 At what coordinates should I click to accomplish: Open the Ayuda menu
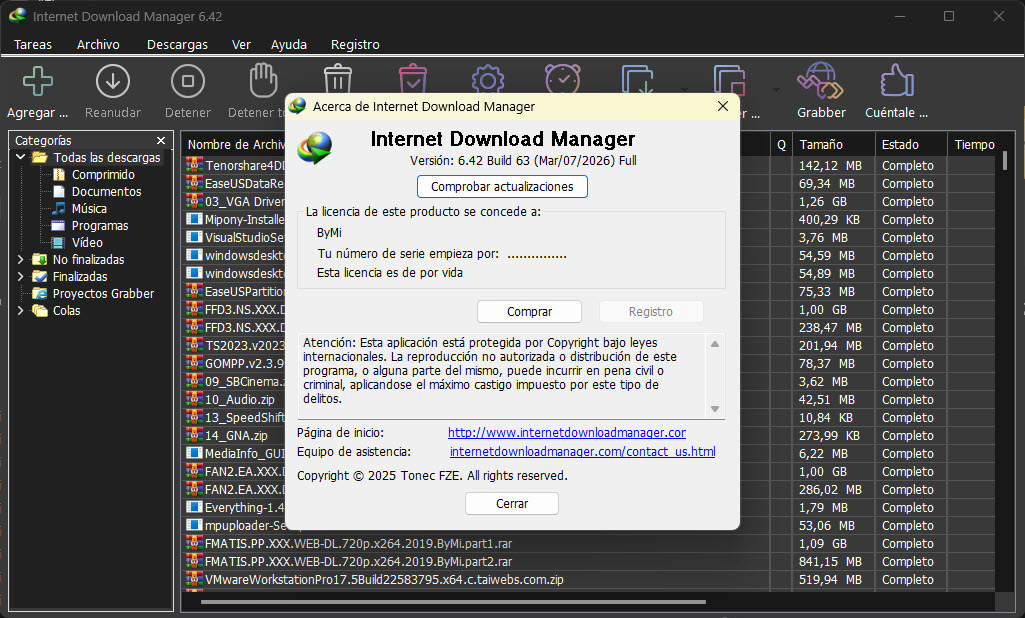coord(289,44)
